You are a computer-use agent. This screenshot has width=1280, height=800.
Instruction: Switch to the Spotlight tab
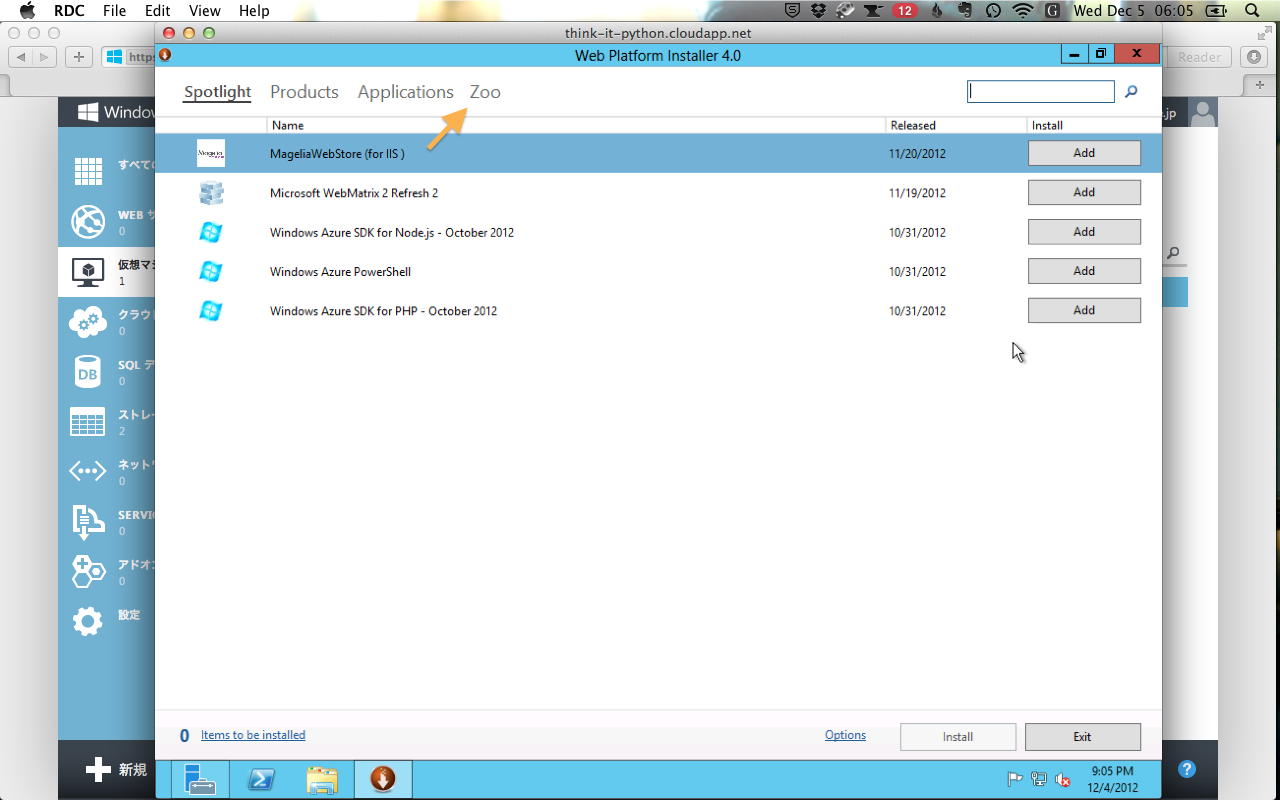tap(217, 92)
